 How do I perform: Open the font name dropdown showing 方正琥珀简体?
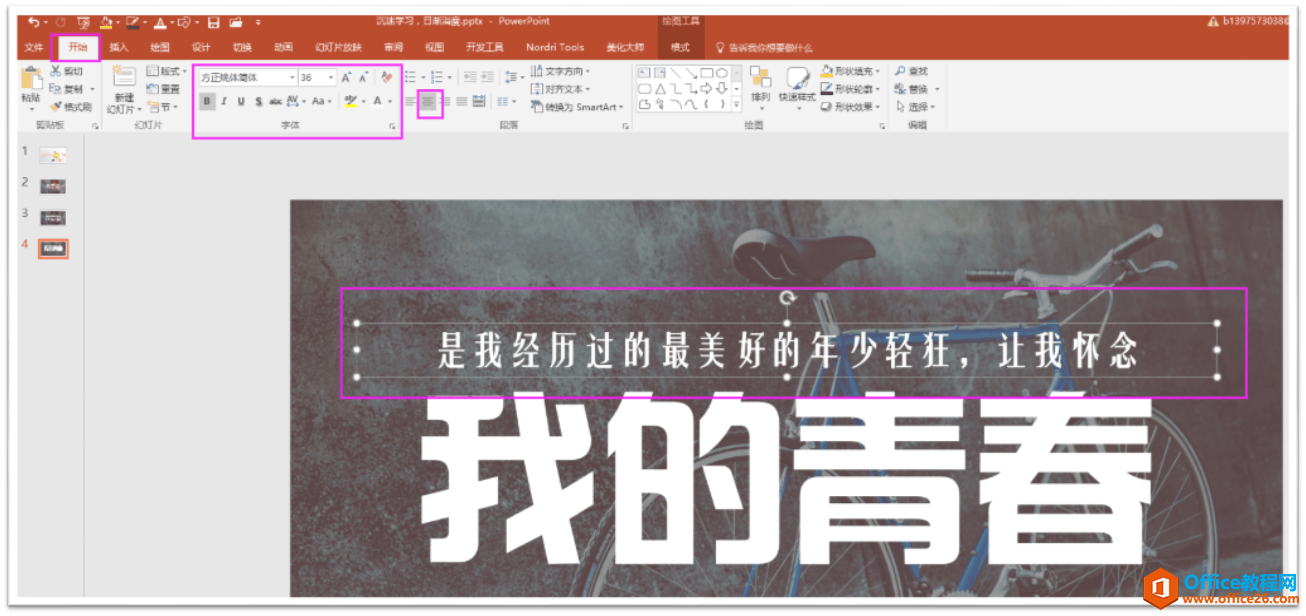pyautogui.click(x=291, y=77)
